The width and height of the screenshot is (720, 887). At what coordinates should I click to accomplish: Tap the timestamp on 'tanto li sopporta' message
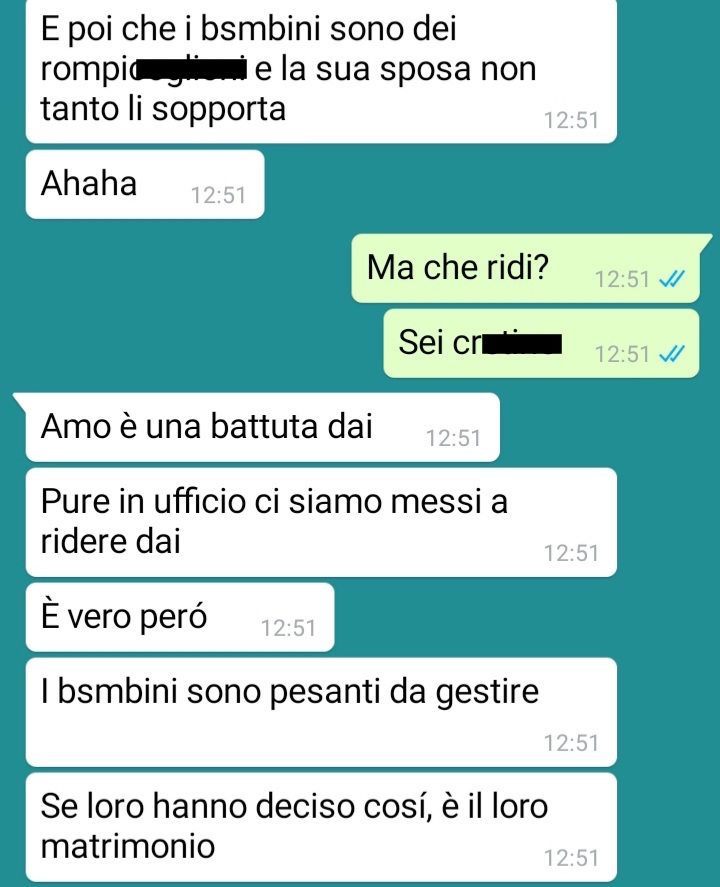coord(571,120)
